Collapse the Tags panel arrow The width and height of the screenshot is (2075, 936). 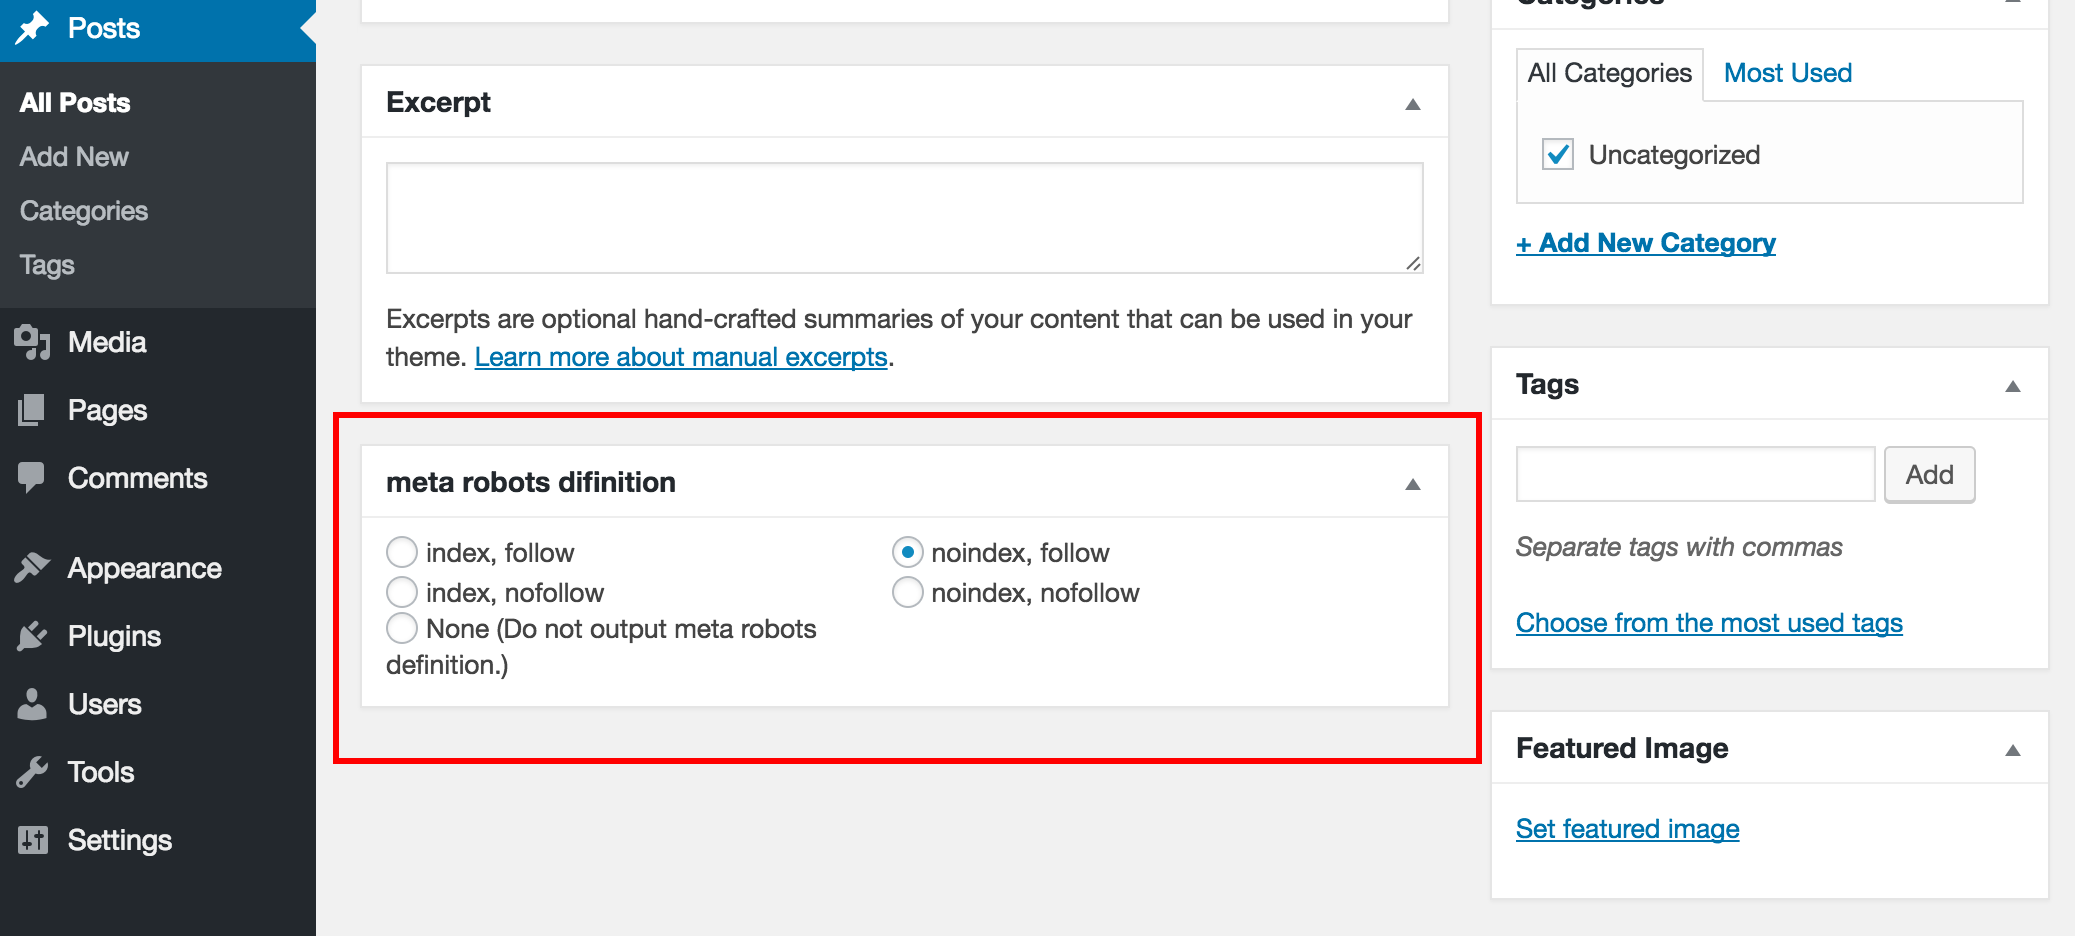click(x=2012, y=386)
